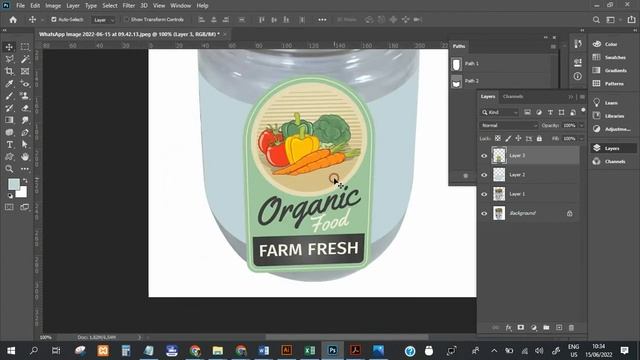Screen dimensions: 640x360
Task: Open Layers panel flyout menu
Action: tap(582, 97)
